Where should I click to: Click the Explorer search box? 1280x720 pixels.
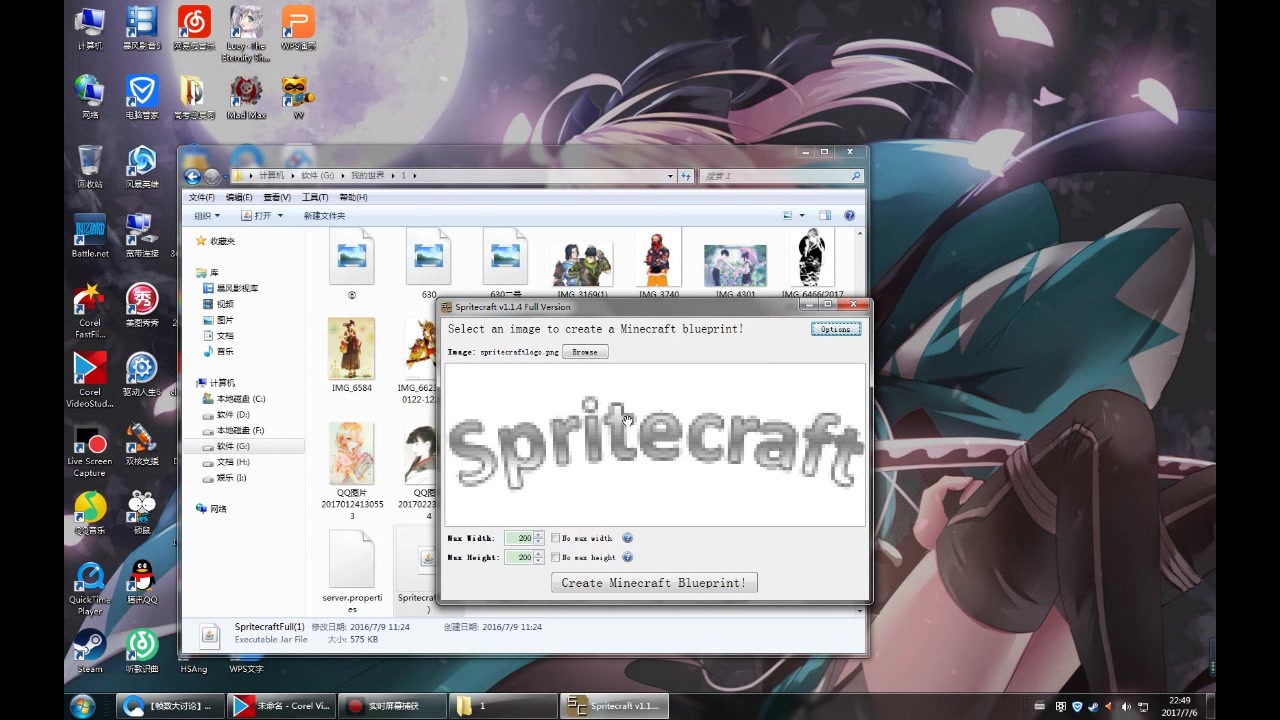780,176
